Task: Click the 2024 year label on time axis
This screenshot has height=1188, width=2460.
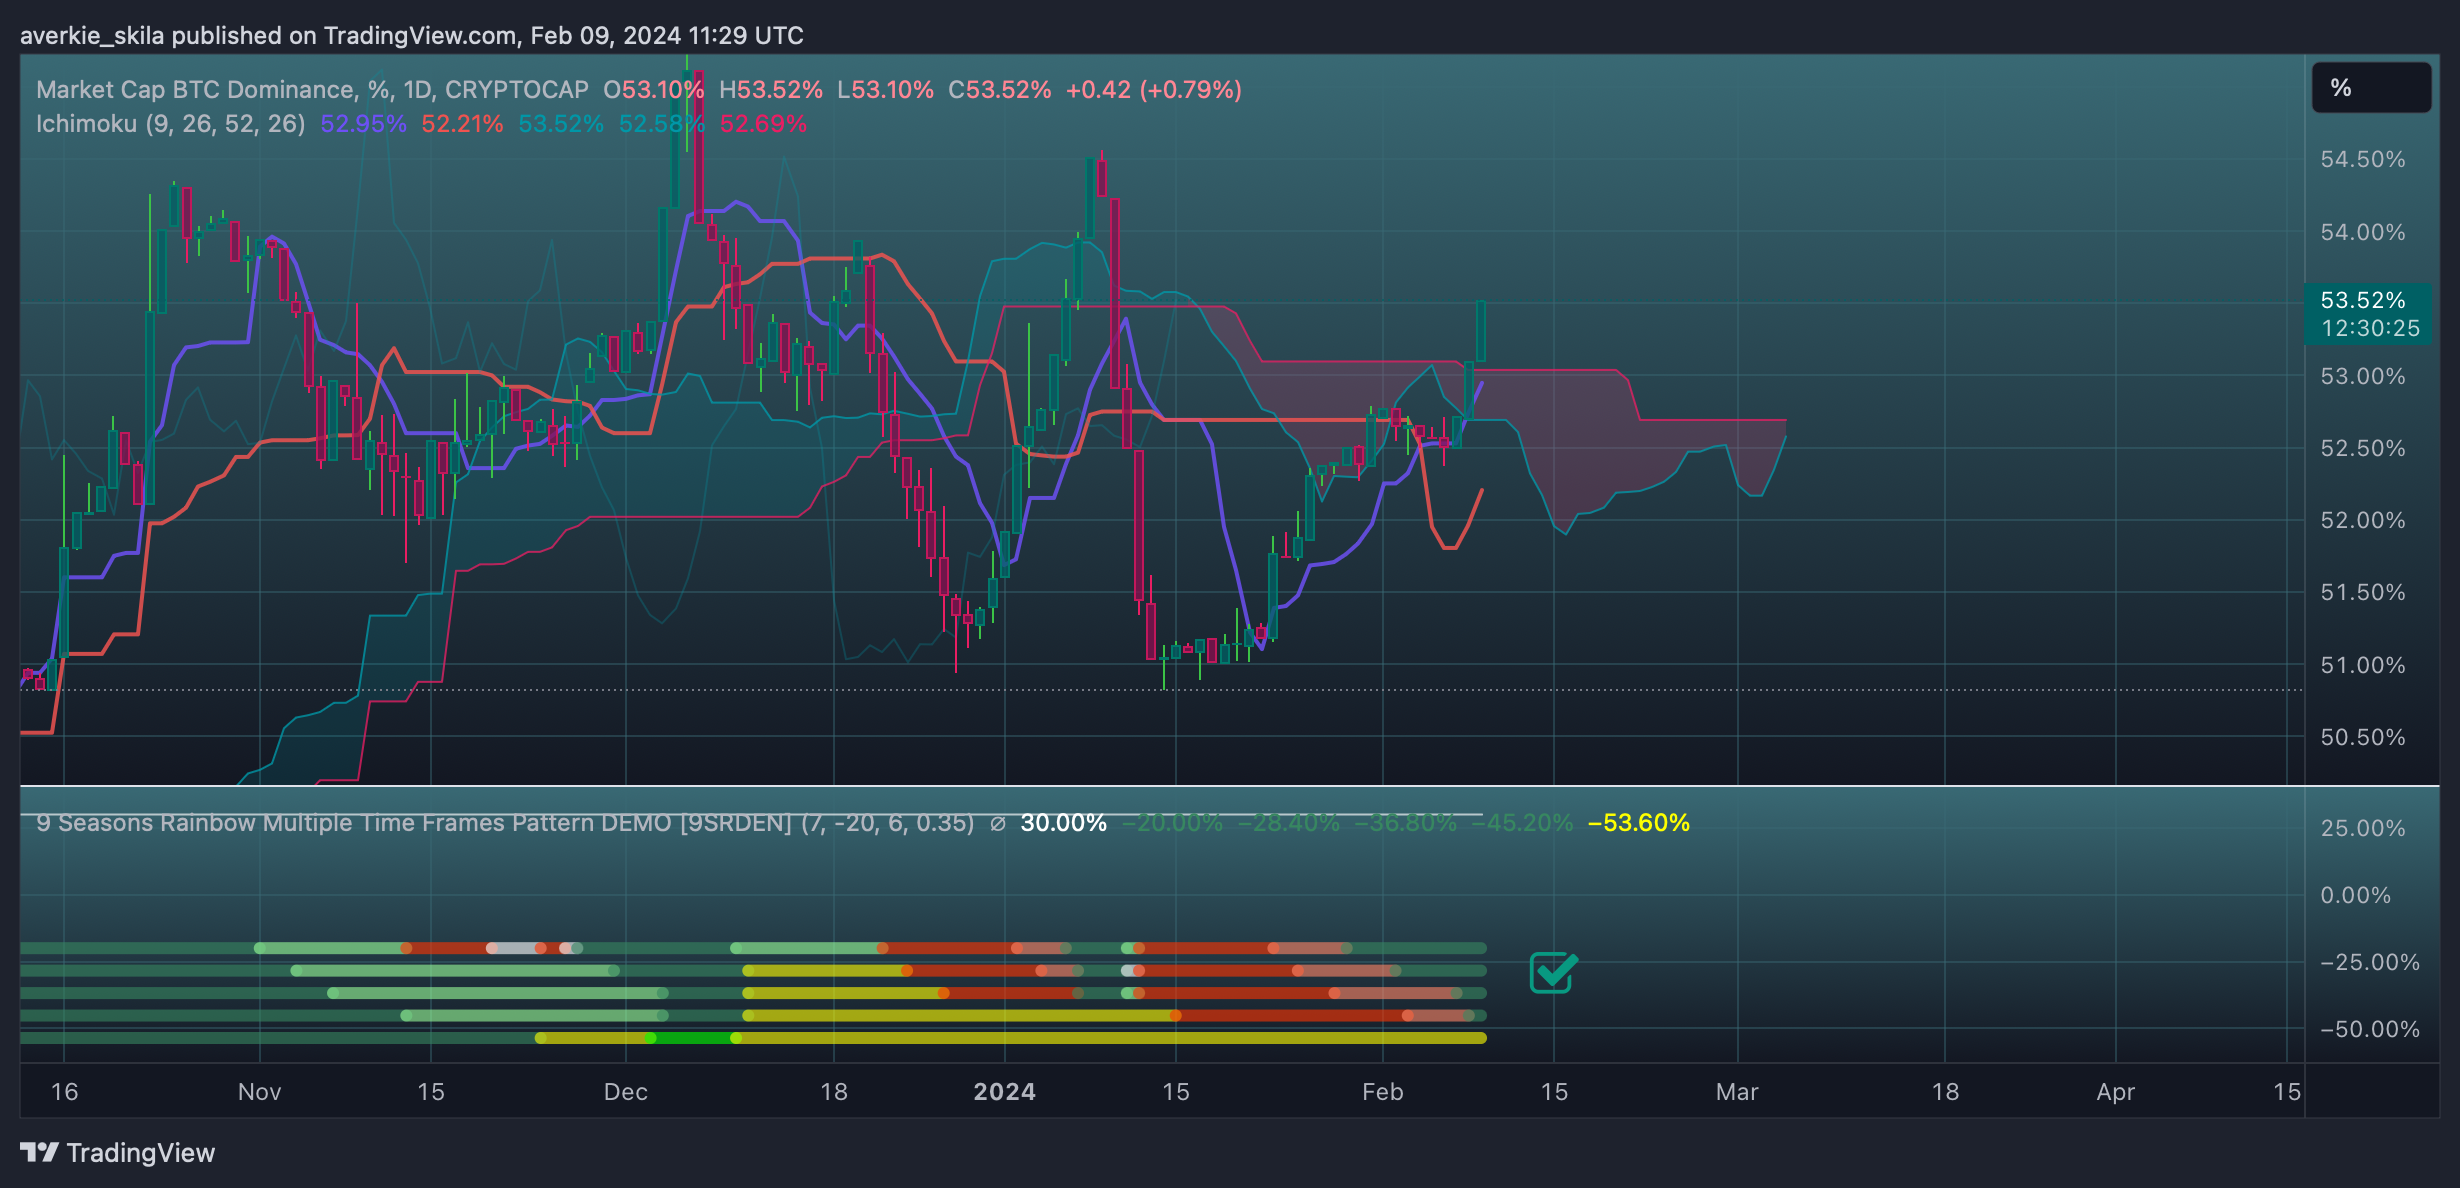Action: coord(1005,1091)
